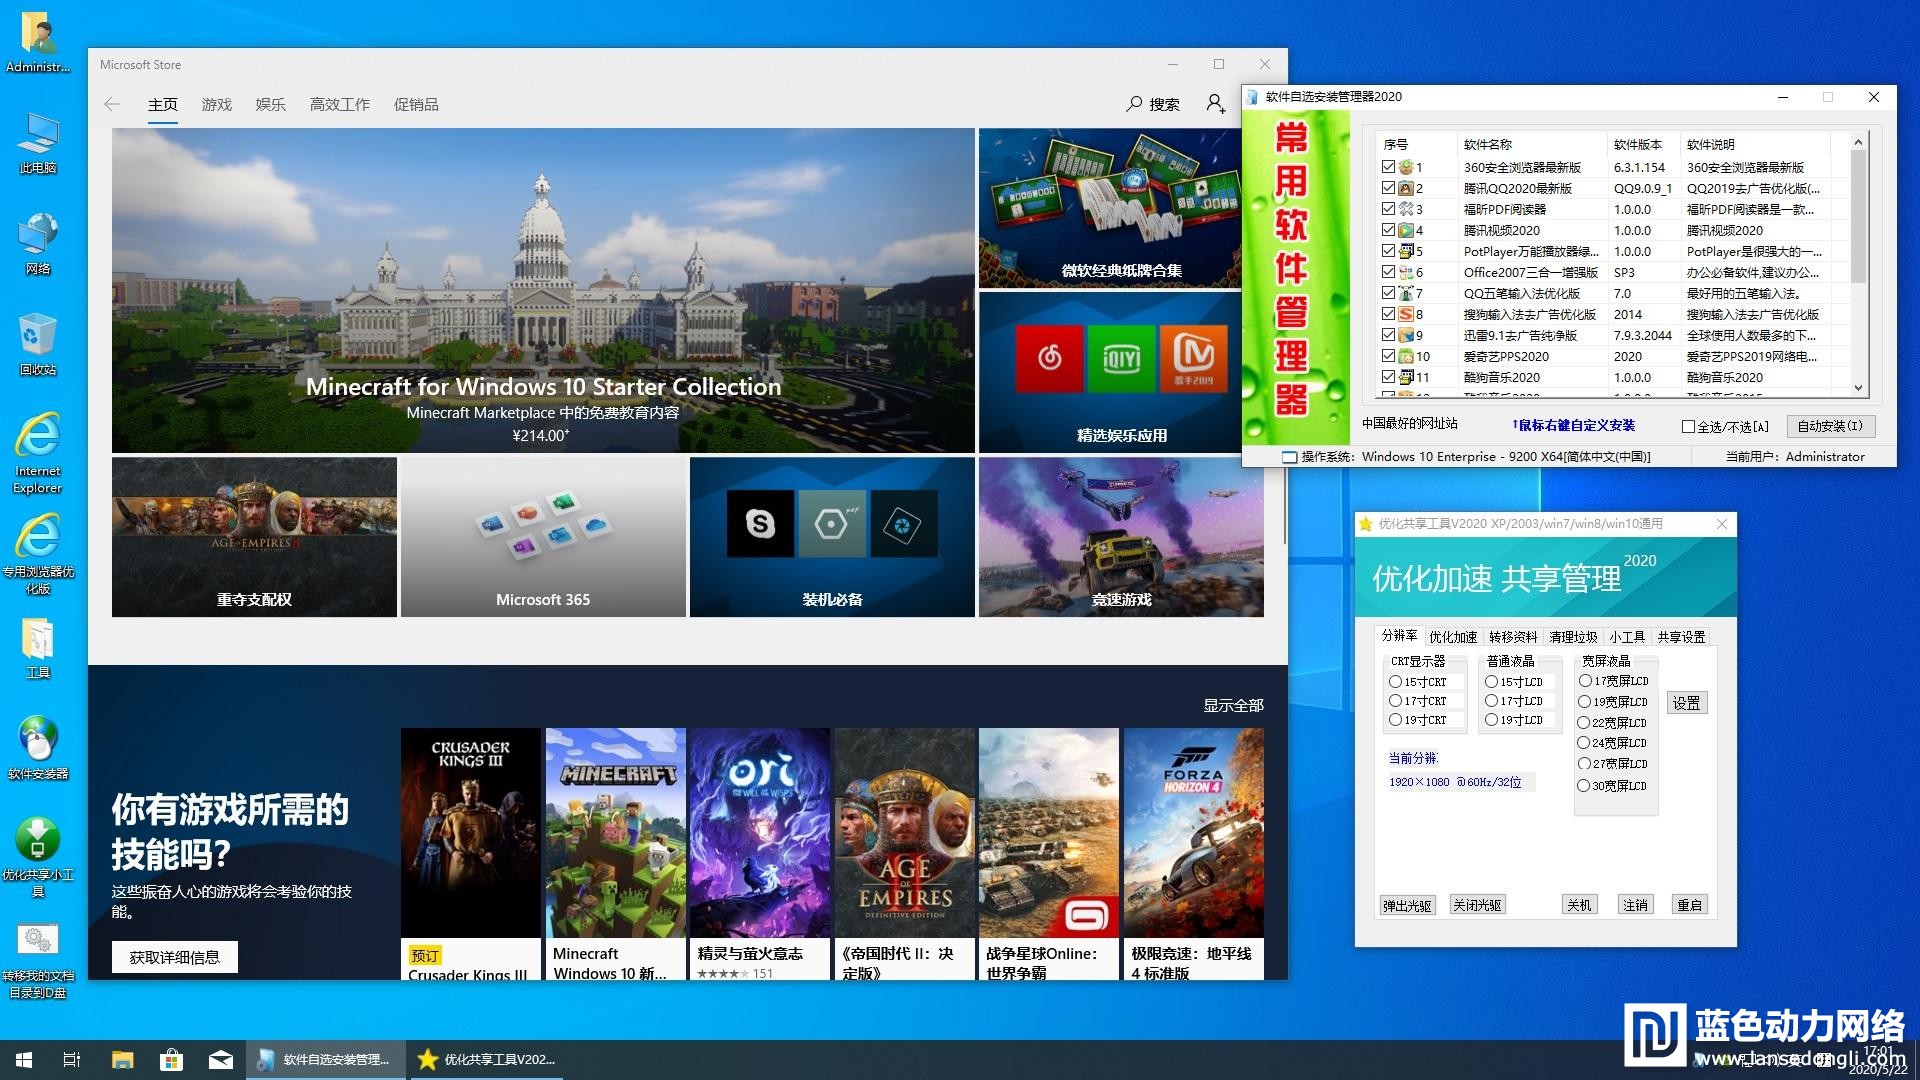Click 获取详细信息 button
Screen dimensions: 1920x1080
tap(174, 957)
